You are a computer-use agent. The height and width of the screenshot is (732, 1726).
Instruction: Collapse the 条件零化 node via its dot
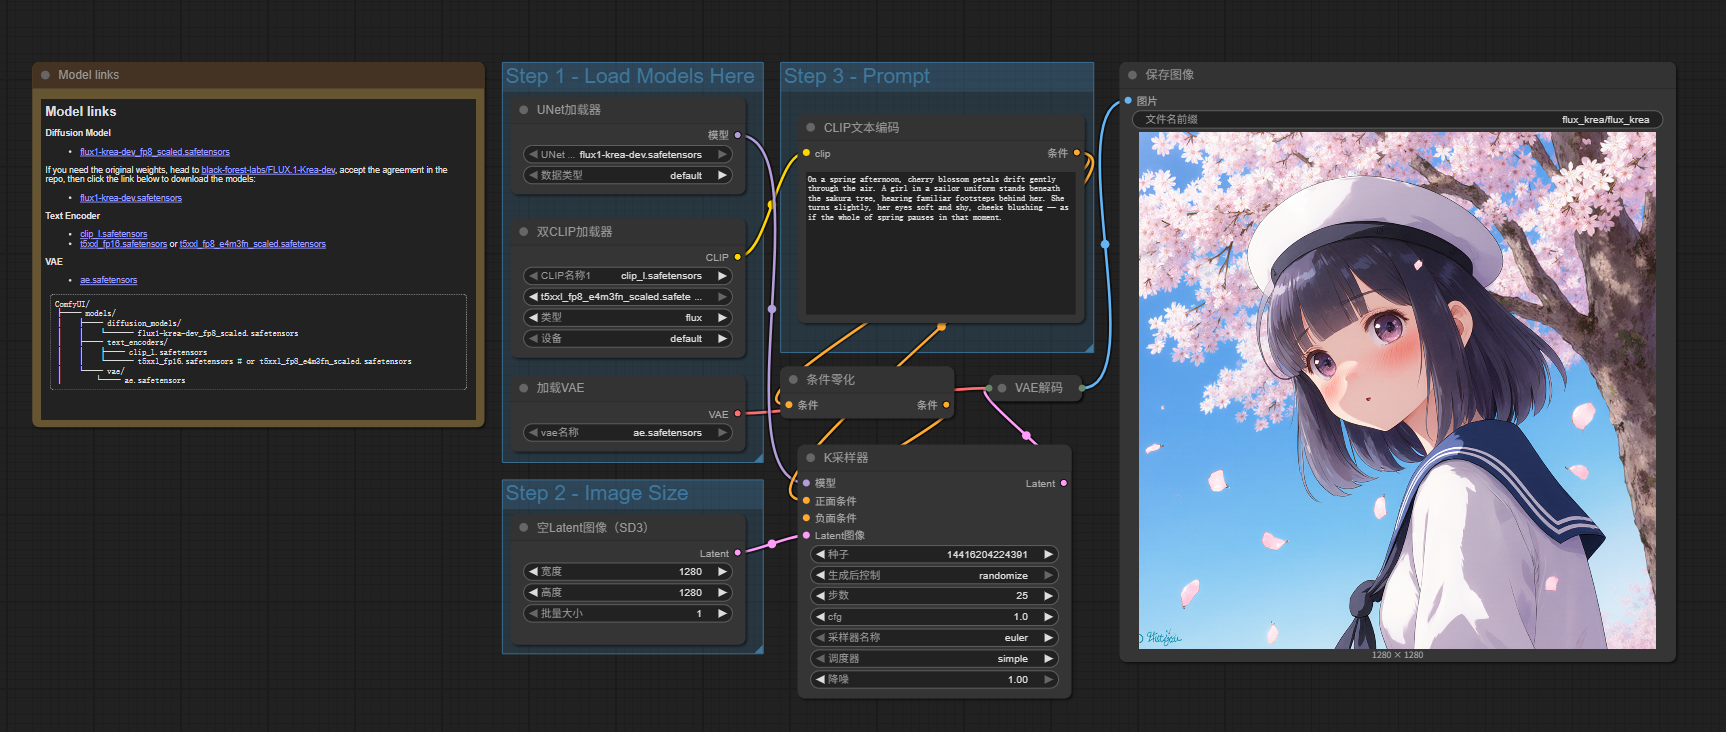794,380
